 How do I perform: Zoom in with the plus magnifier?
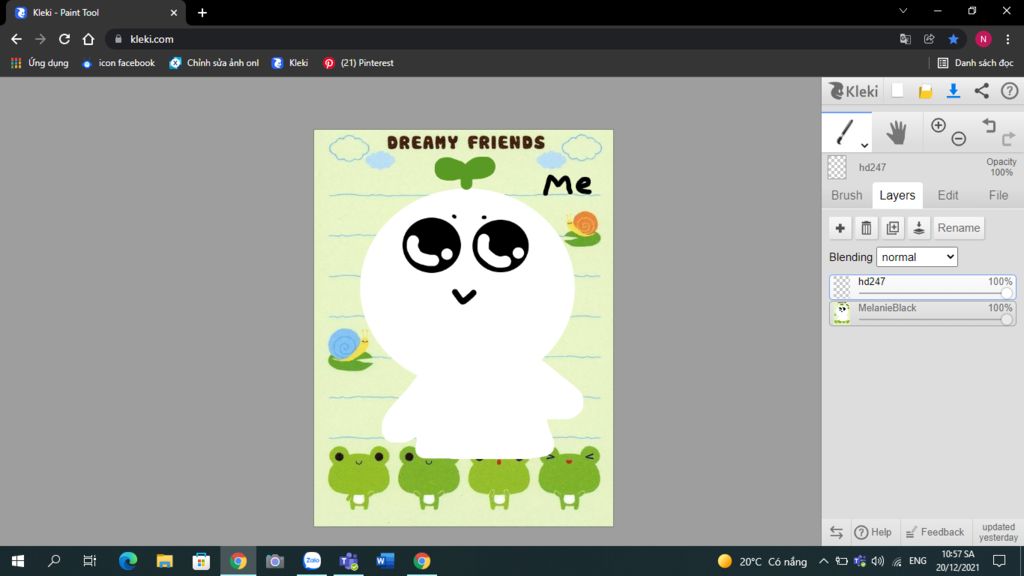938,125
